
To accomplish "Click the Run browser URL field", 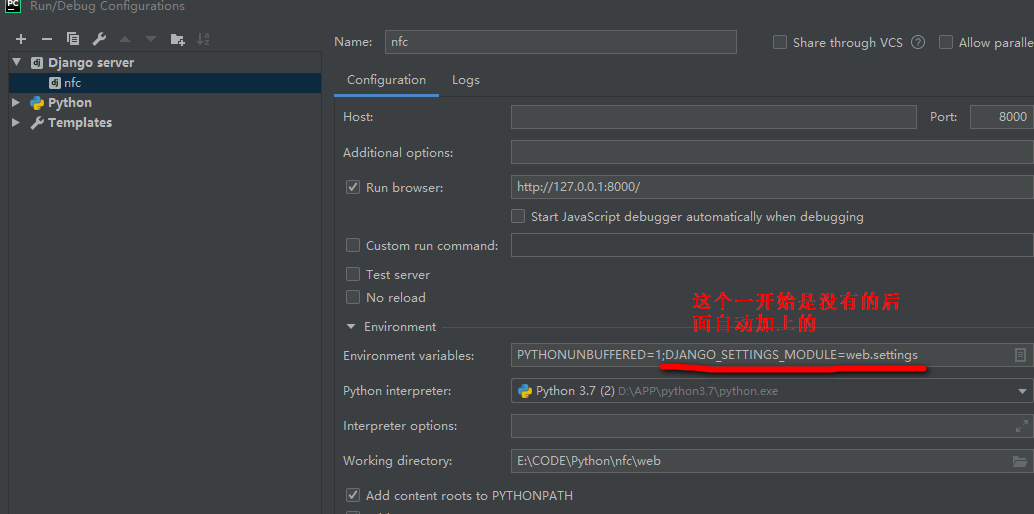I will click(772, 187).
